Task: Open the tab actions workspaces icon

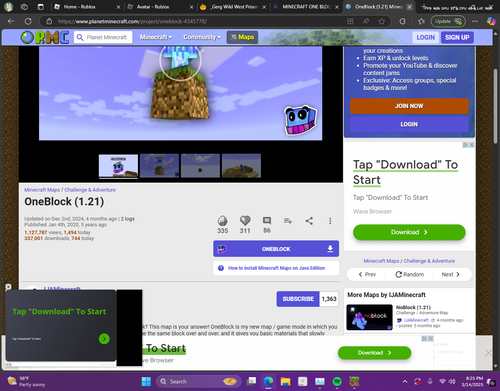Action: click(24, 7)
